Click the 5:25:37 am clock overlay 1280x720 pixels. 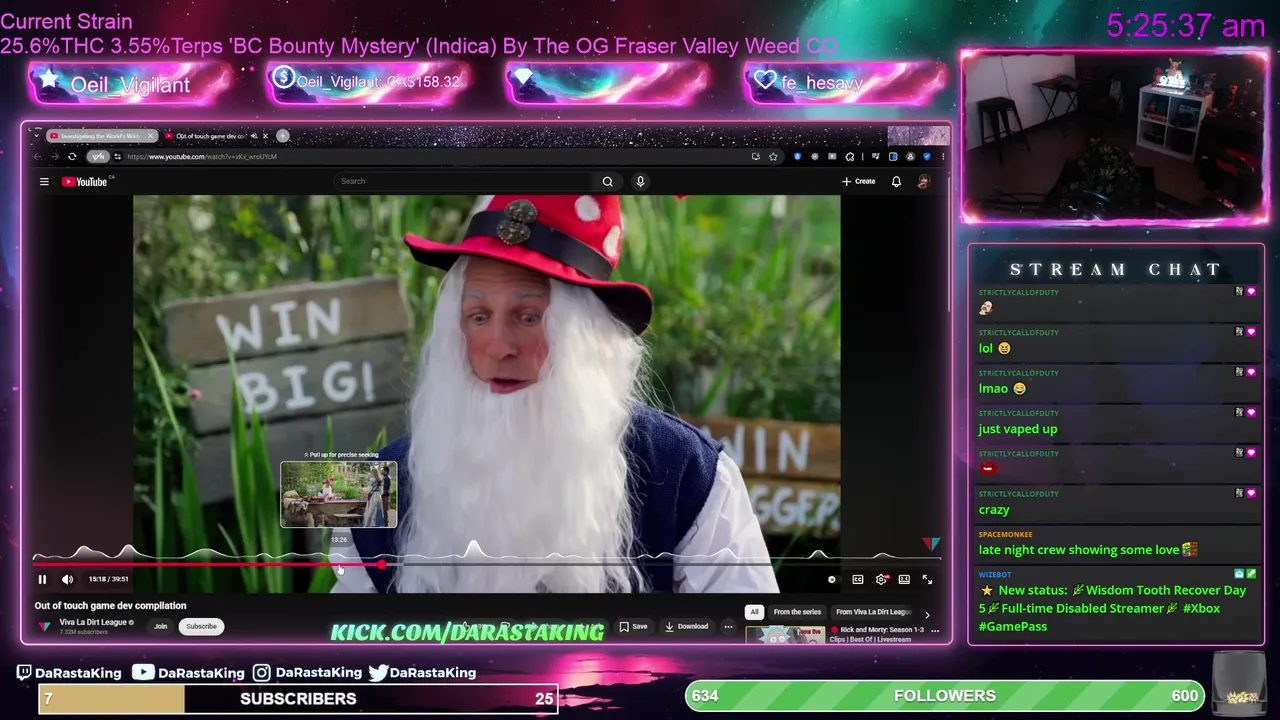click(x=1186, y=25)
